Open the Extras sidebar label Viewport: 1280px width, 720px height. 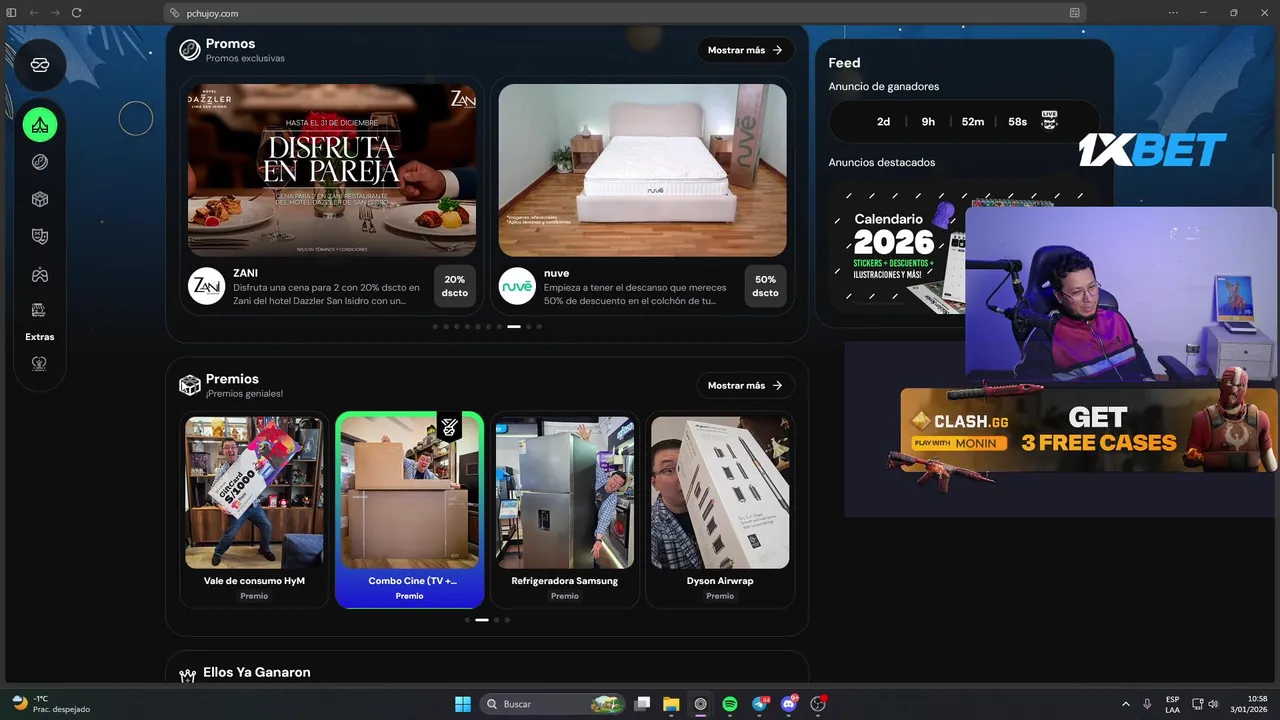pos(40,337)
